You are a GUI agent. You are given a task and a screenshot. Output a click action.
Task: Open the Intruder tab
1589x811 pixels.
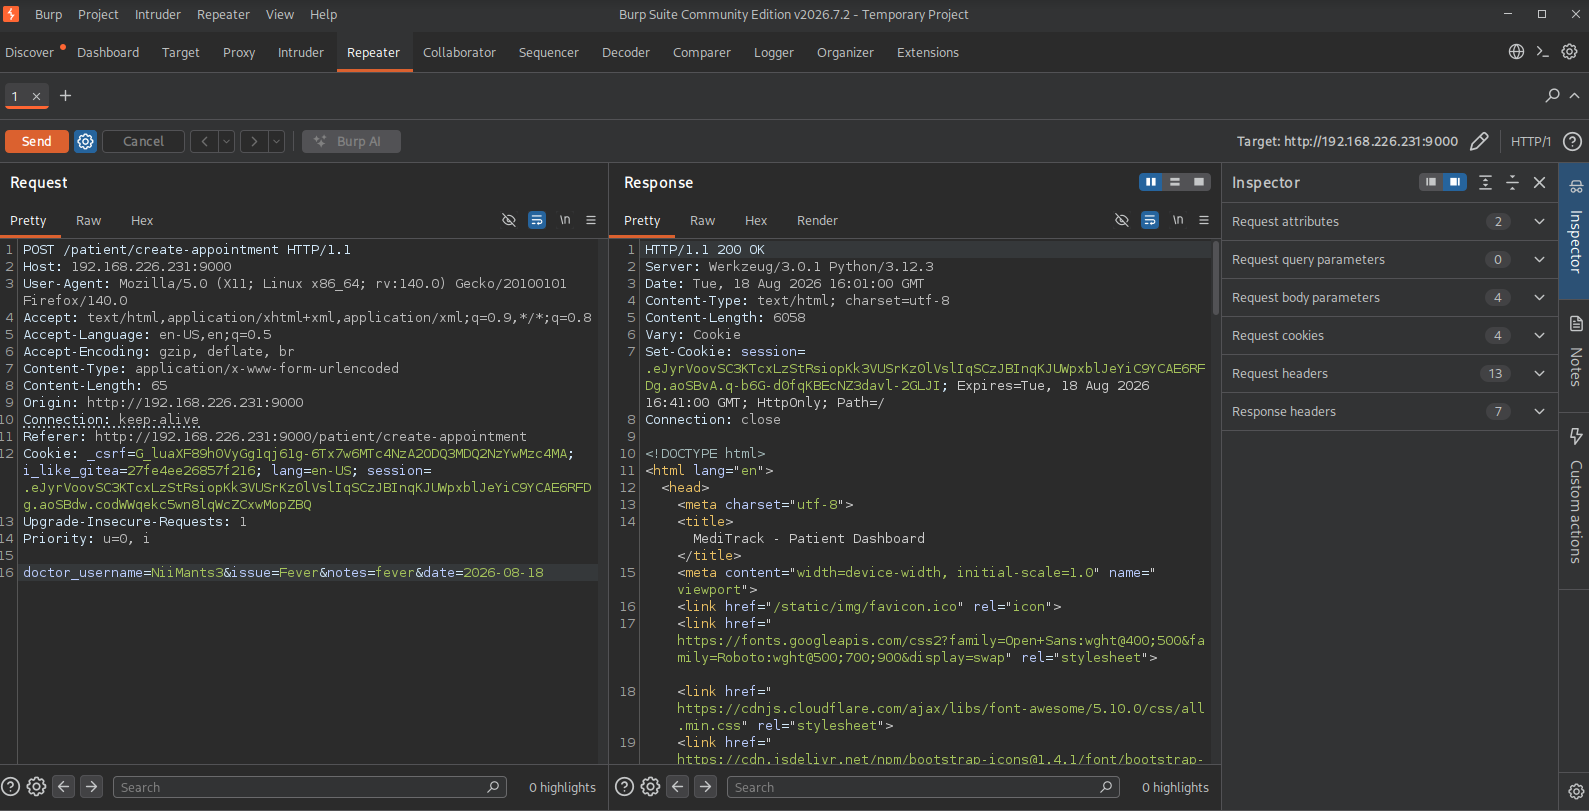pyautogui.click(x=301, y=52)
